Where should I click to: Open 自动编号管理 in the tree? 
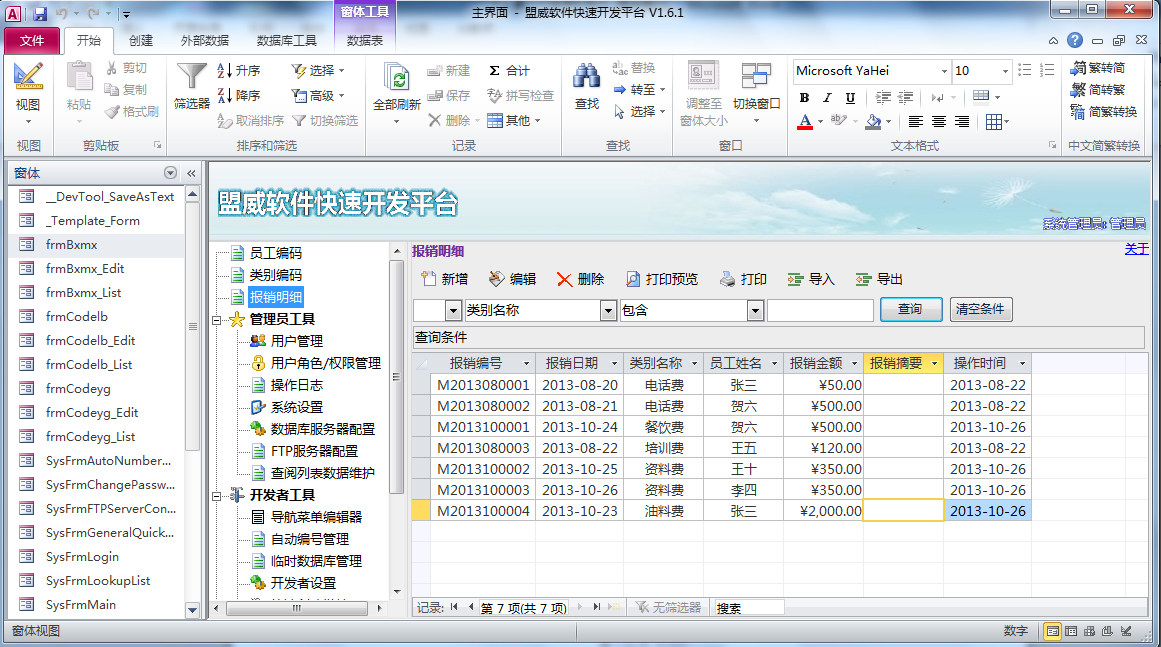pos(310,539)
